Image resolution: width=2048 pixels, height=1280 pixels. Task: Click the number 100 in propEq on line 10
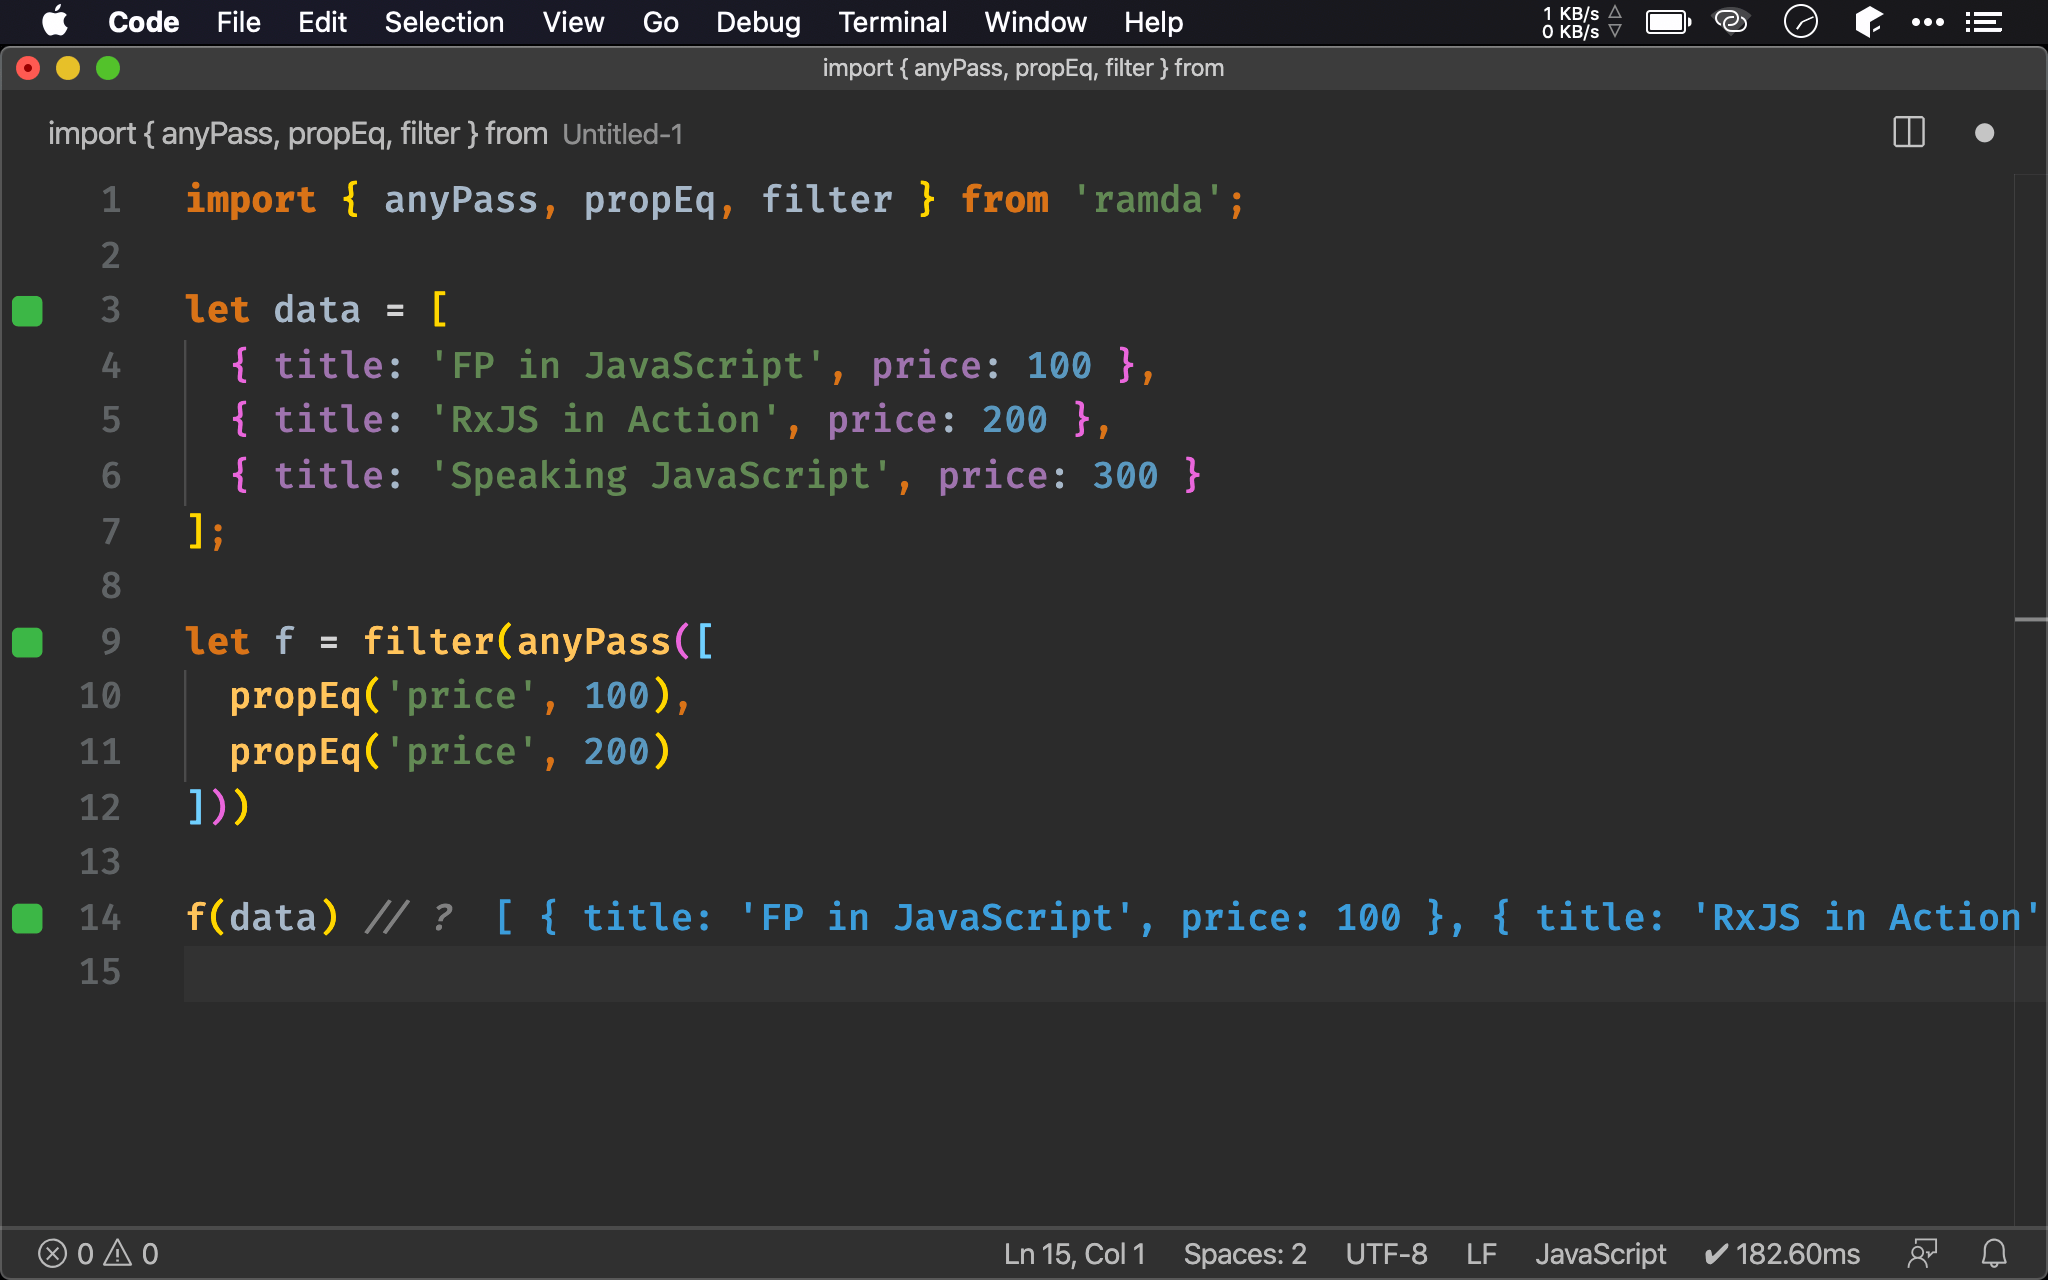pos(617,696)
